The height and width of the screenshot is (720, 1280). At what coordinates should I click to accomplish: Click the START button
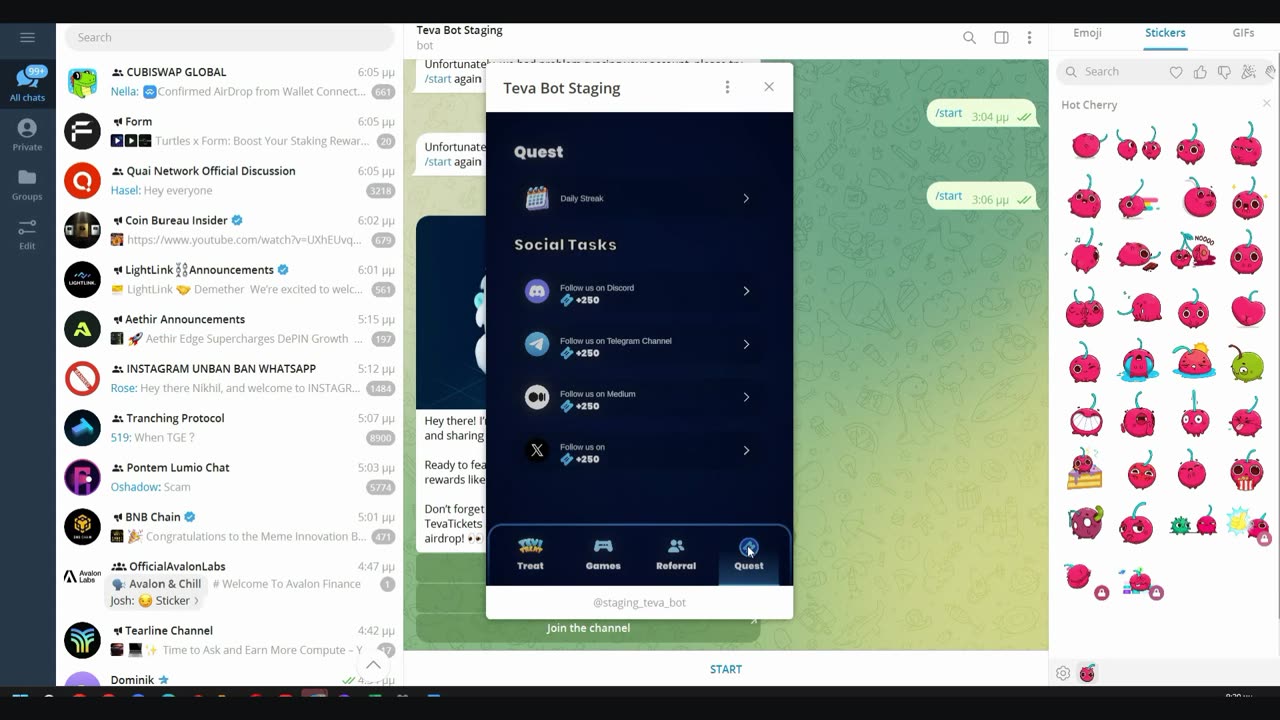tap(726, 669)
